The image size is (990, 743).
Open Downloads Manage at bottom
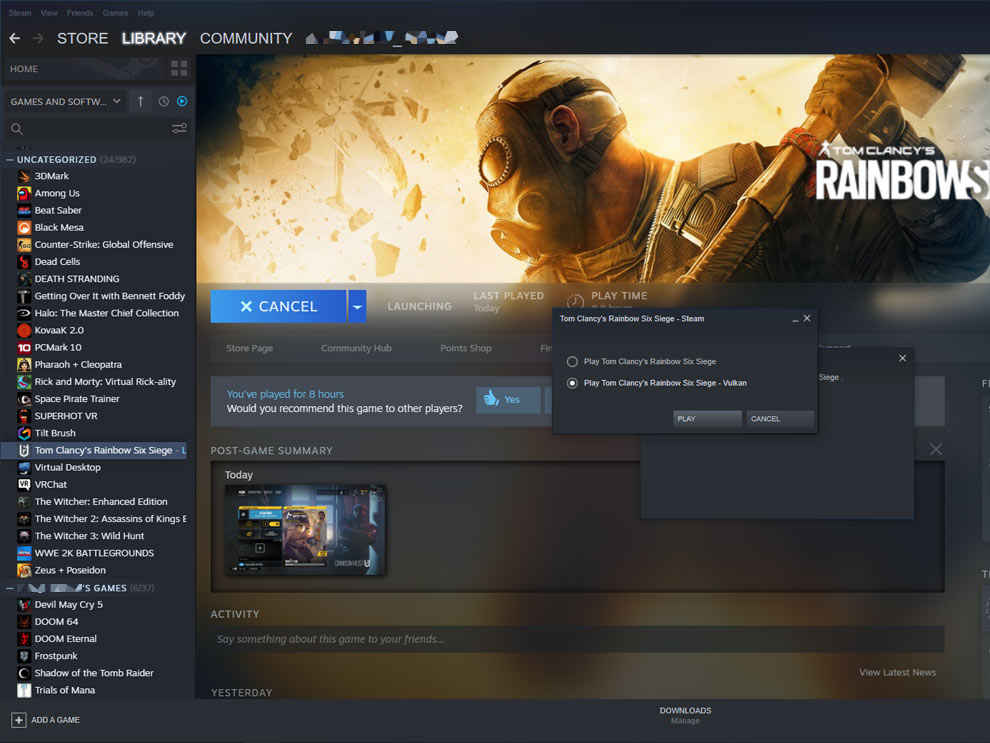tap(685, 715)
